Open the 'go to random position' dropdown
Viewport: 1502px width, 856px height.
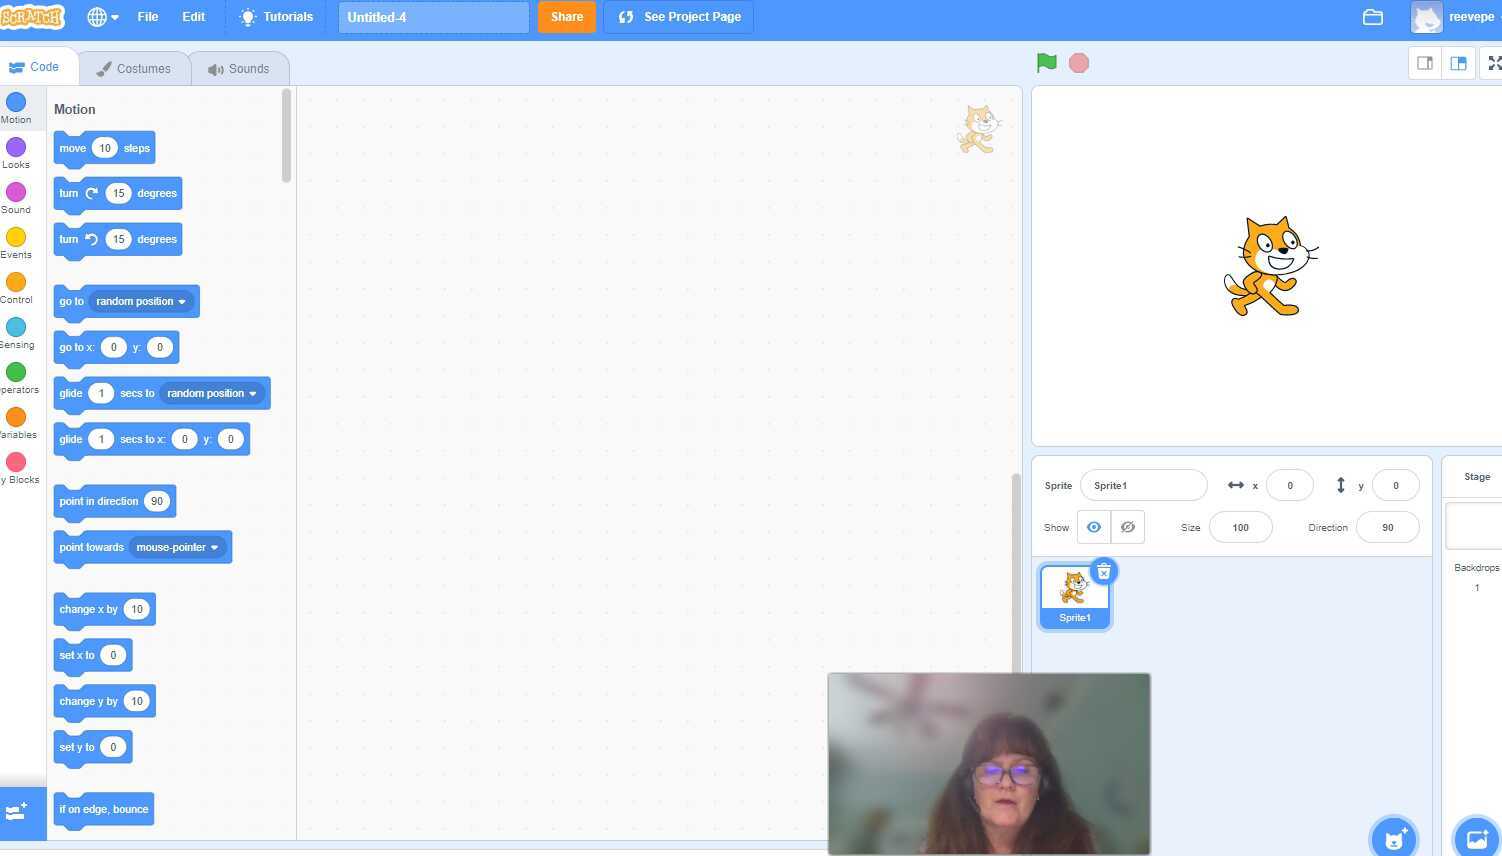182,301
